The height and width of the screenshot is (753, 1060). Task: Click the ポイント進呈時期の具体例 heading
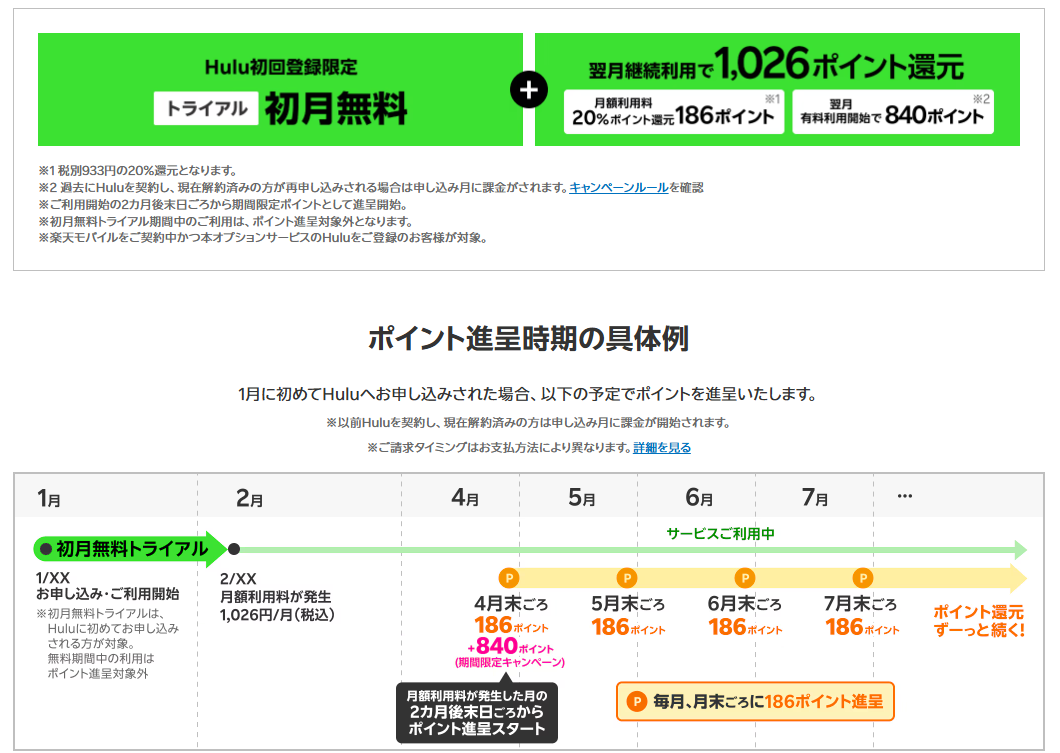(529, 339)
